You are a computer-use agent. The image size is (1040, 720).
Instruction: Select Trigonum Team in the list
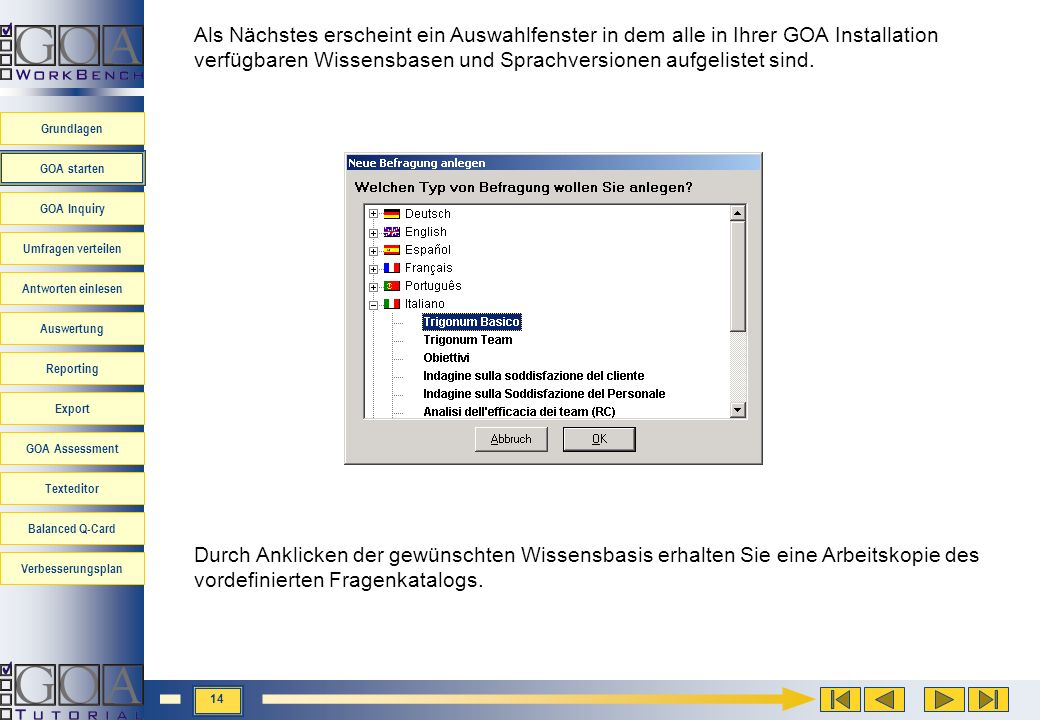(x=468, y=339)
